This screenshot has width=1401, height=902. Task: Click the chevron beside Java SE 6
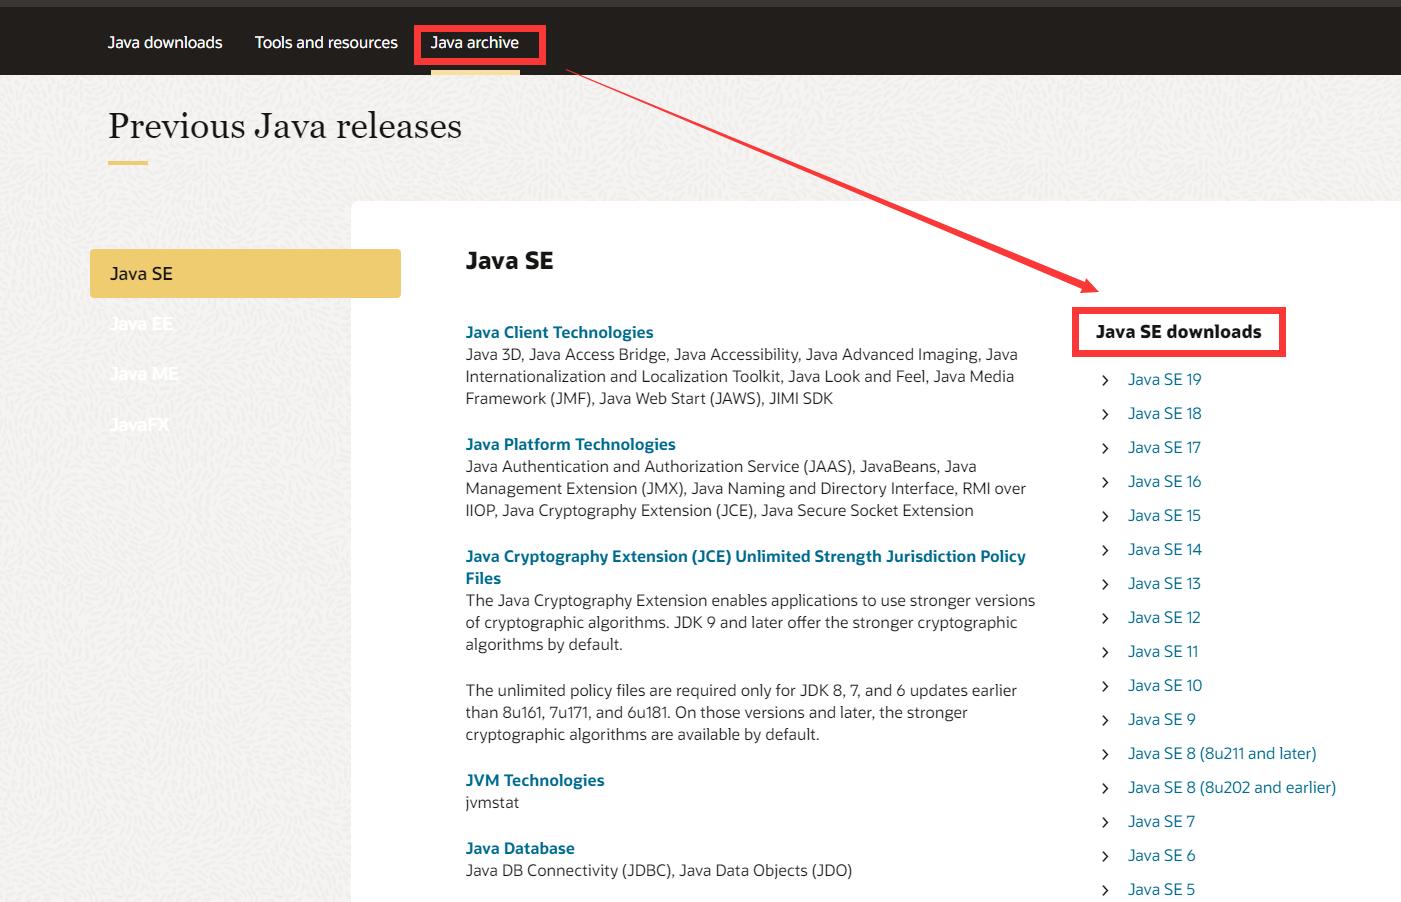click(1105, 856)
